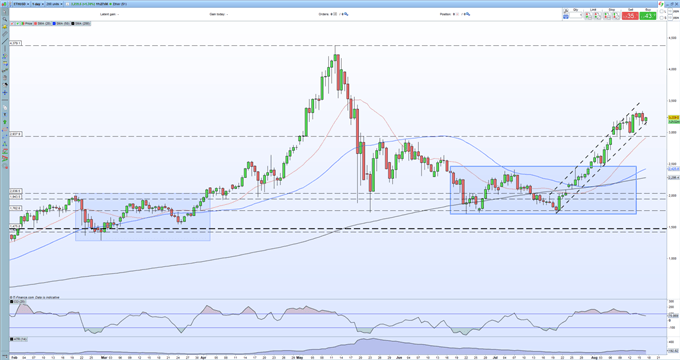680x360 pixels.
Task: Open the 200 units dropdown
Action: click(x=54, y=4)
